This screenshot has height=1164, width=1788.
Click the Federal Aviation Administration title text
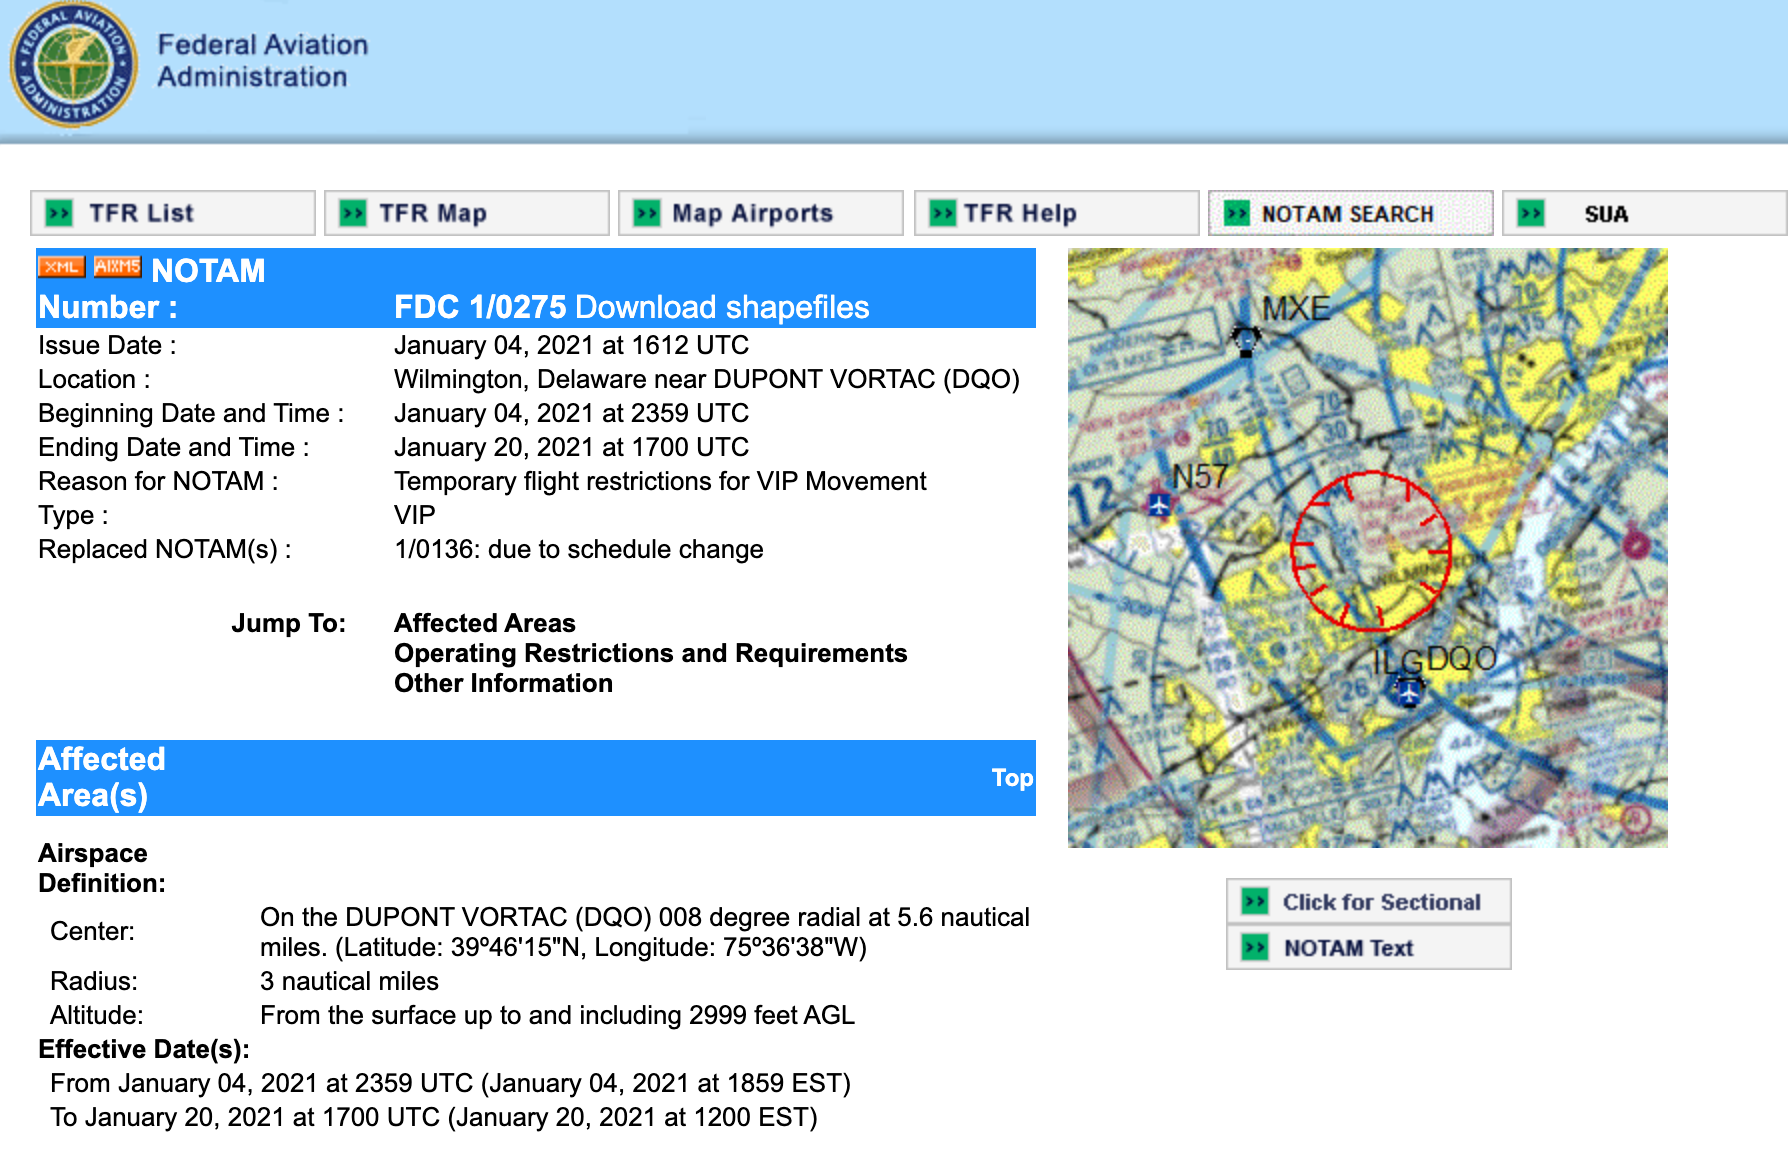pyautogui.click(x=263, y=61)
